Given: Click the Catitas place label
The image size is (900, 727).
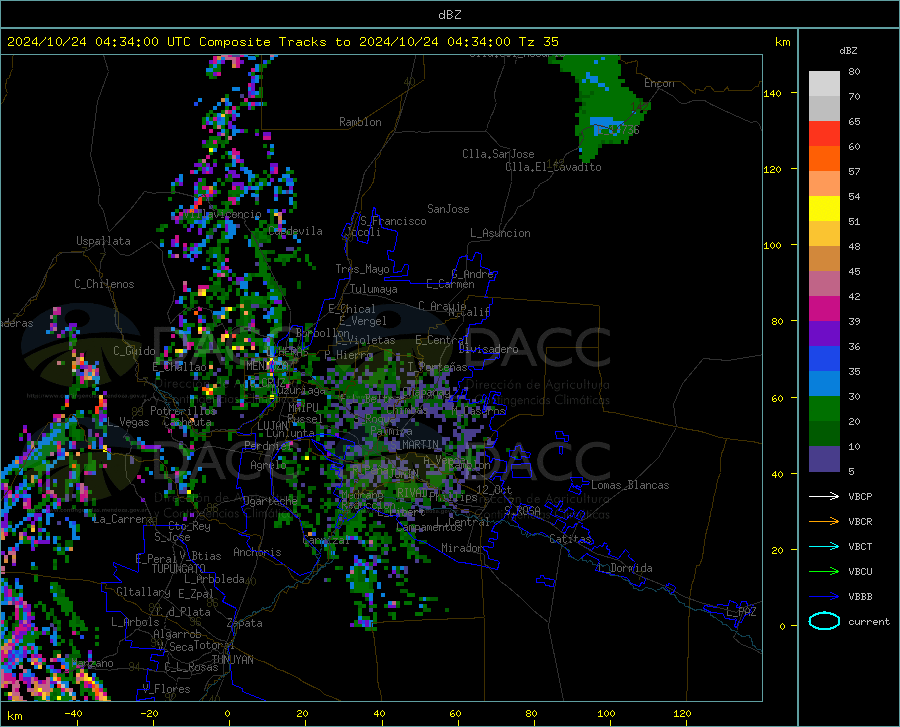Looking at the screenshot, I should [571, 539].
